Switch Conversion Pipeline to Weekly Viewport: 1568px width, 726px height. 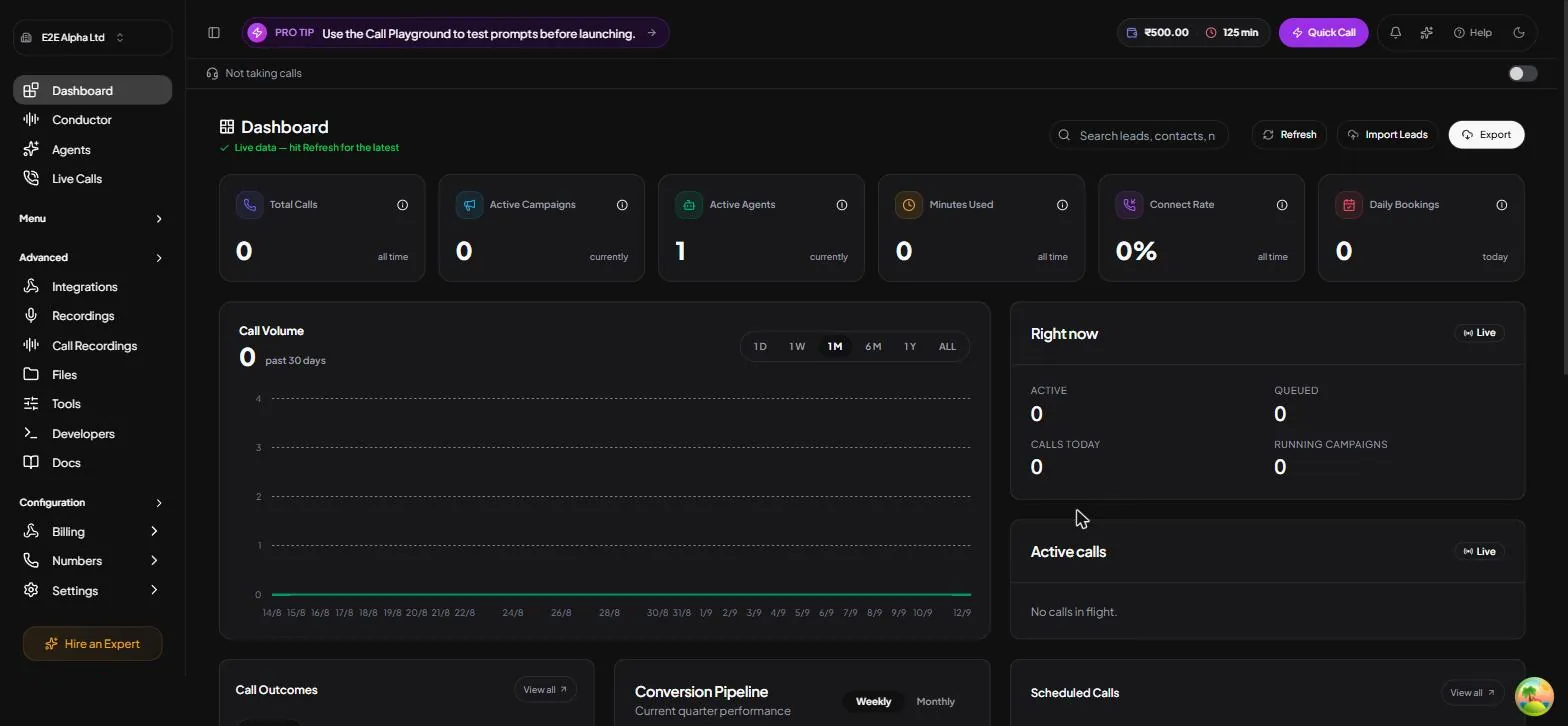pyautogui.click(x=873, y=702)
